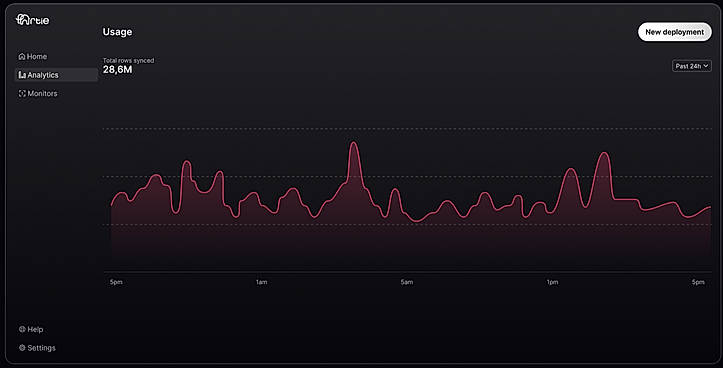Click the 1pm time axis label
Viewport: 723px width, 368px height.
[x=552, y=282]
